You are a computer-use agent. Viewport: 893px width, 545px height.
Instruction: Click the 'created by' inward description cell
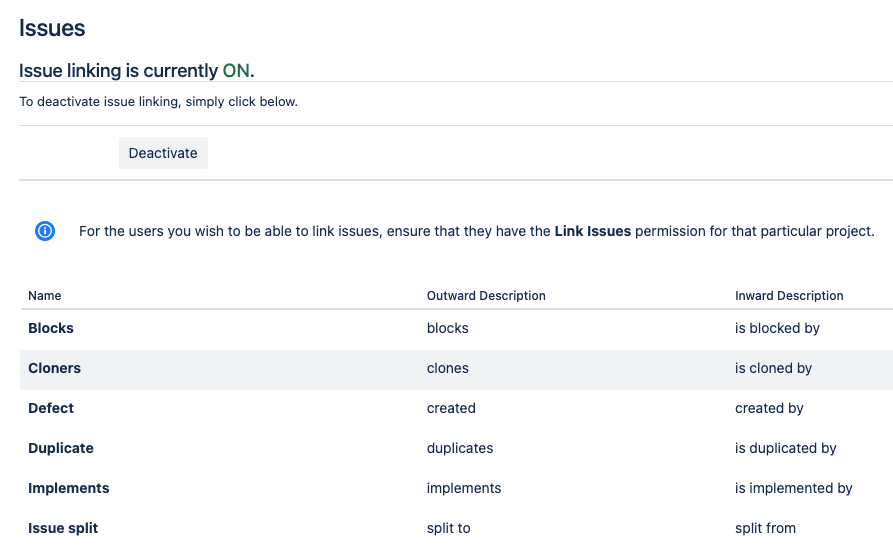click(769, 408)
